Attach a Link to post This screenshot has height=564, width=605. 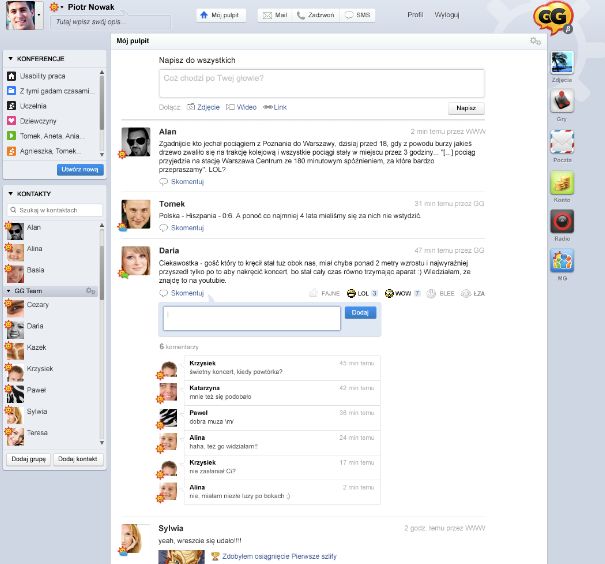(275, 107)
